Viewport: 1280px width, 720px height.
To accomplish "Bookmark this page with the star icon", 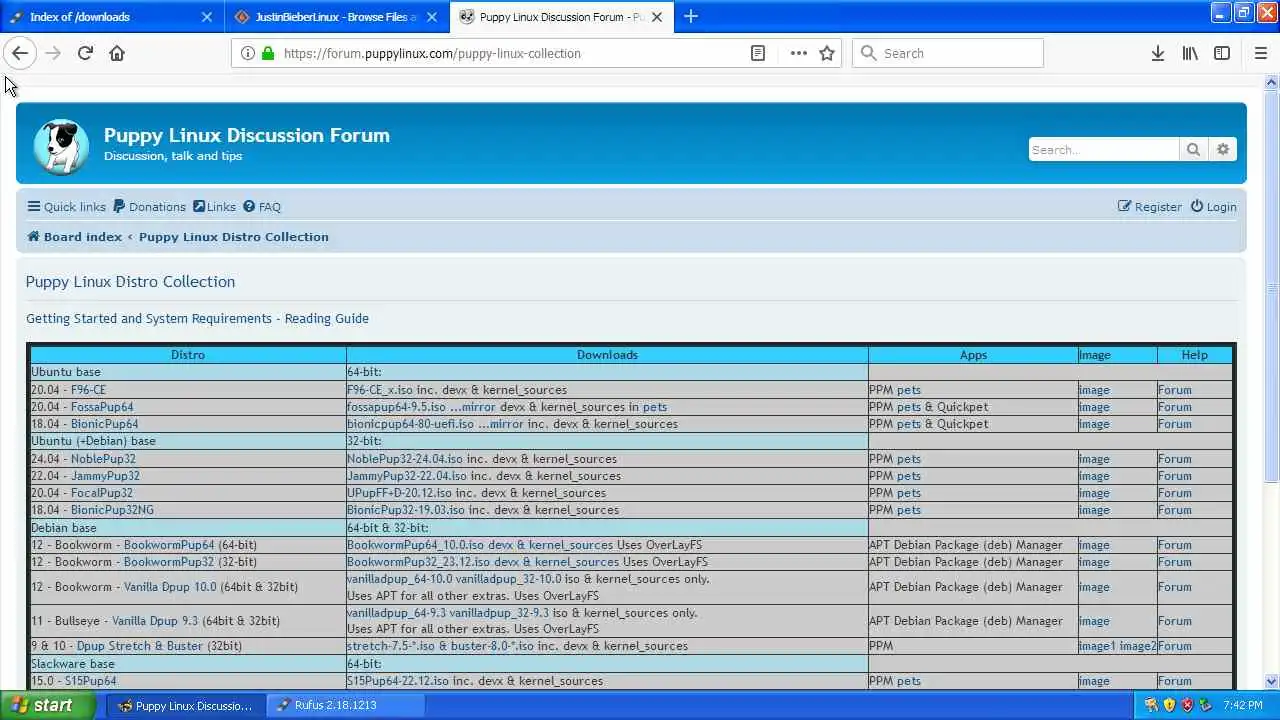I will pyautogui.click(x=827, y=53).
